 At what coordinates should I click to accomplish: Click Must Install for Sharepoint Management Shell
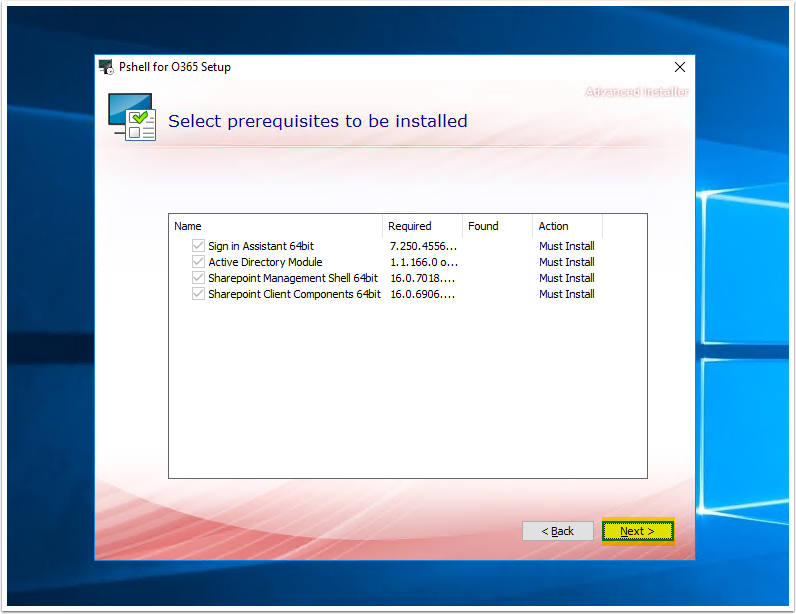tap(567, 278)
